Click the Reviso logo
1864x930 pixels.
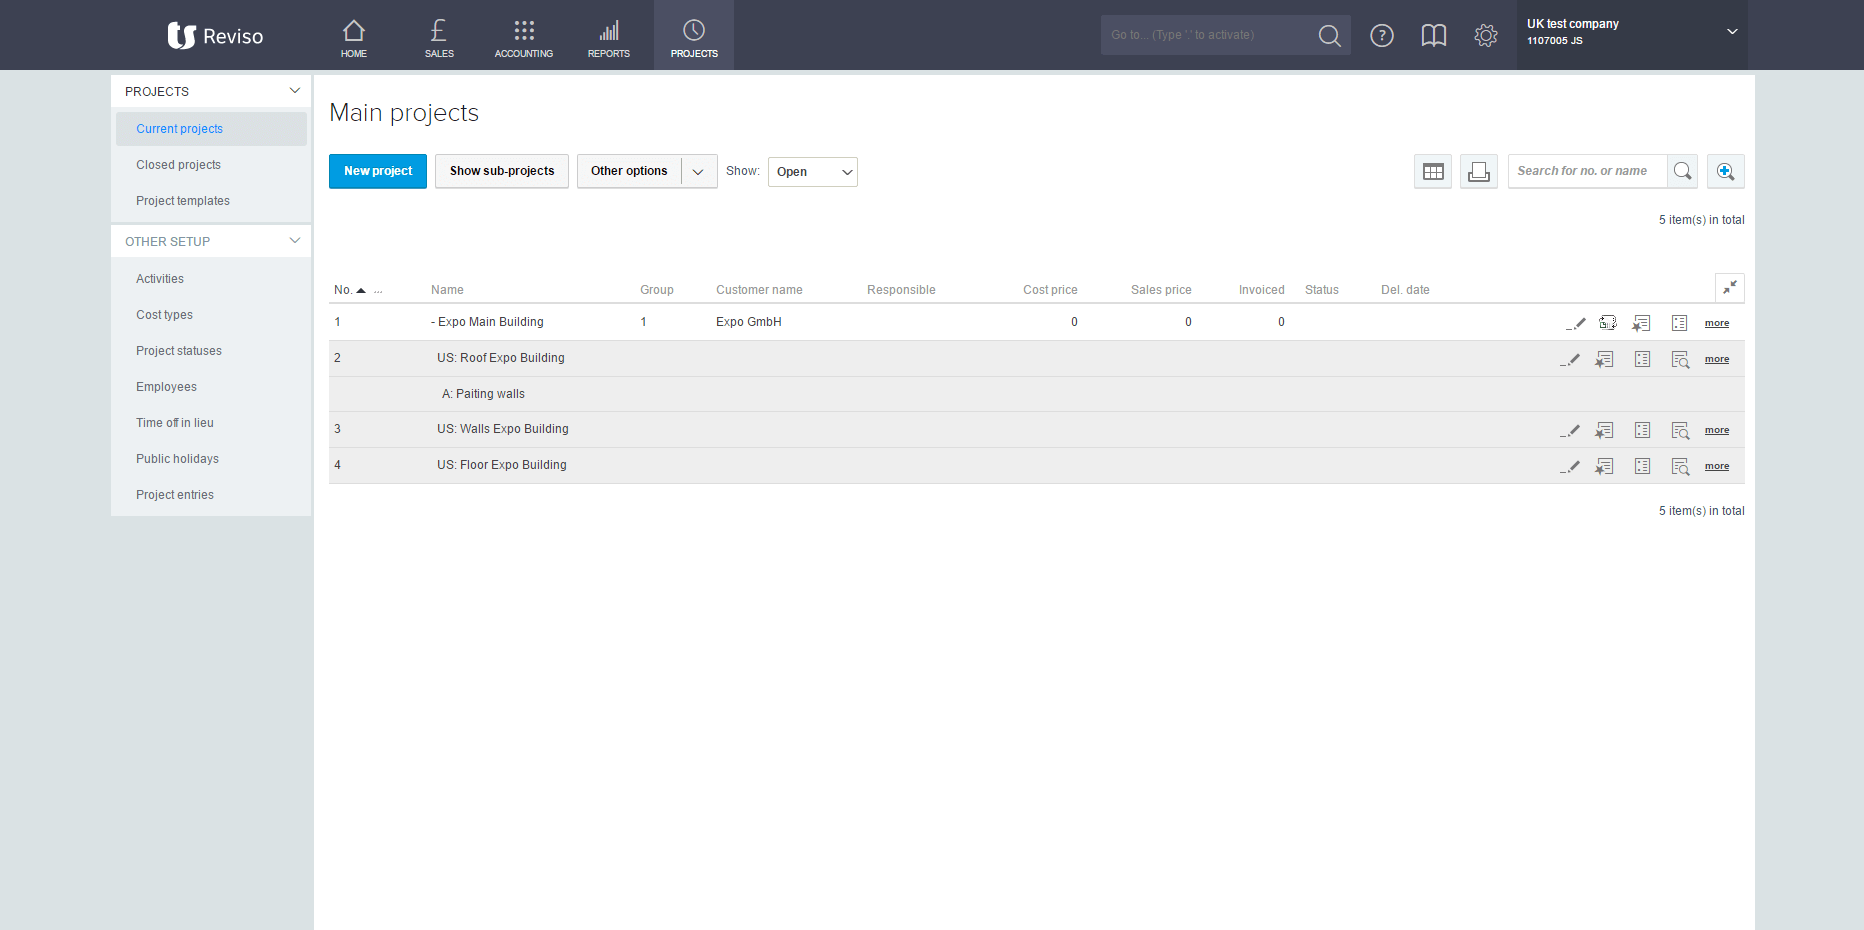point(215,36)
